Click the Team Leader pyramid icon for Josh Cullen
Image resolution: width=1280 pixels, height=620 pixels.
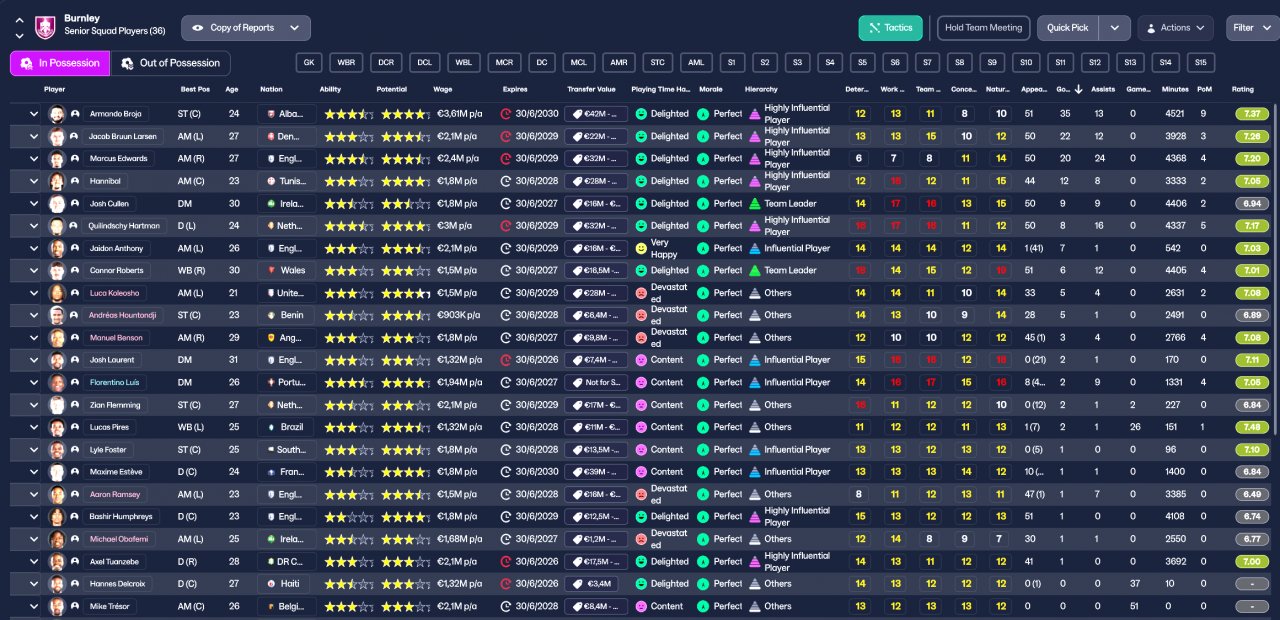pyautogui.click(x=754, y=203)
